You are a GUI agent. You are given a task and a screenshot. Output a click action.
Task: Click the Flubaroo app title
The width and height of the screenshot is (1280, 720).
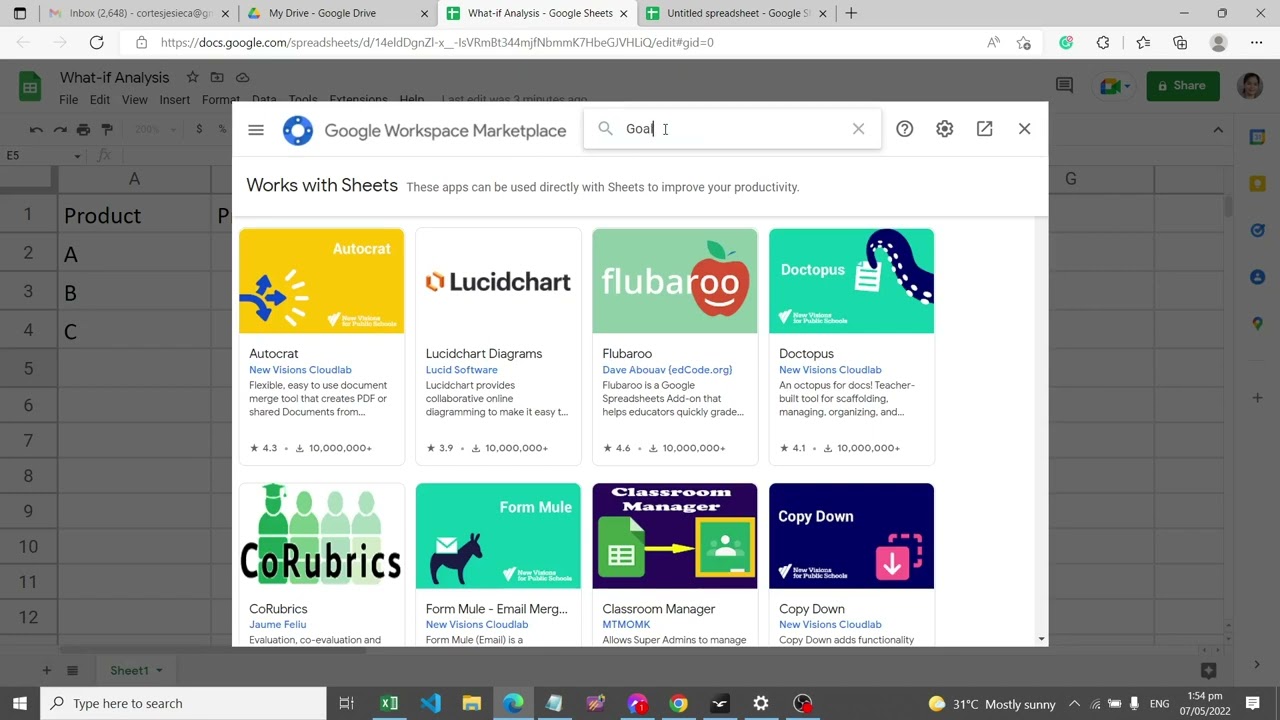point(627,354)
